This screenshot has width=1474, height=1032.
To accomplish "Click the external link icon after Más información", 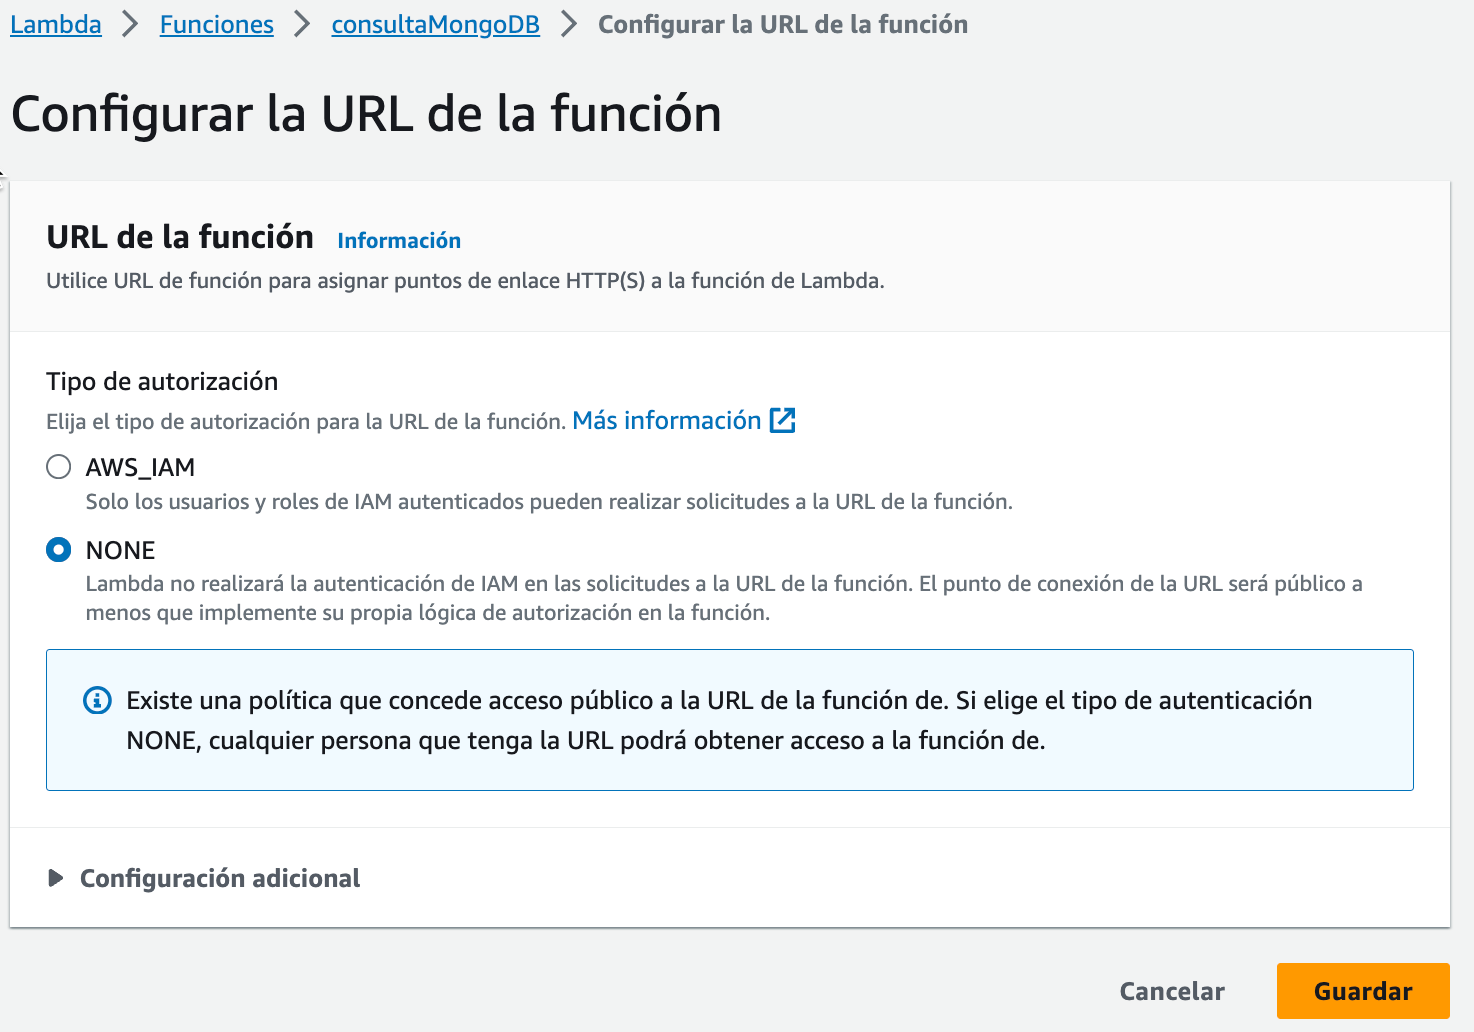I will [783, 421].
